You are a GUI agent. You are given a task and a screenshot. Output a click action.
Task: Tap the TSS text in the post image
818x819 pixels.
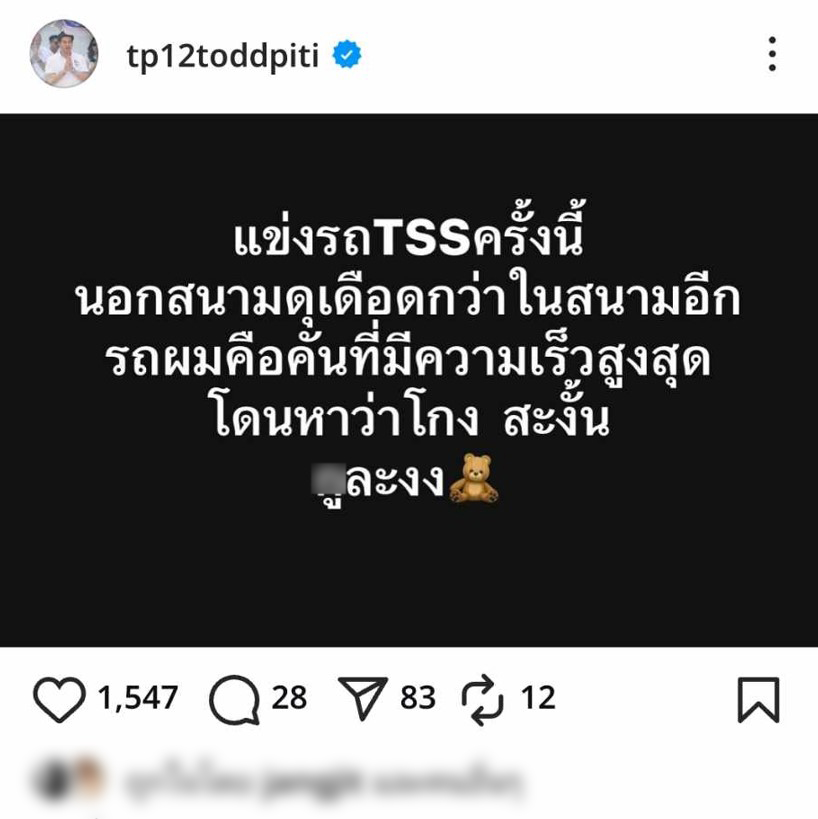[424, 238]
